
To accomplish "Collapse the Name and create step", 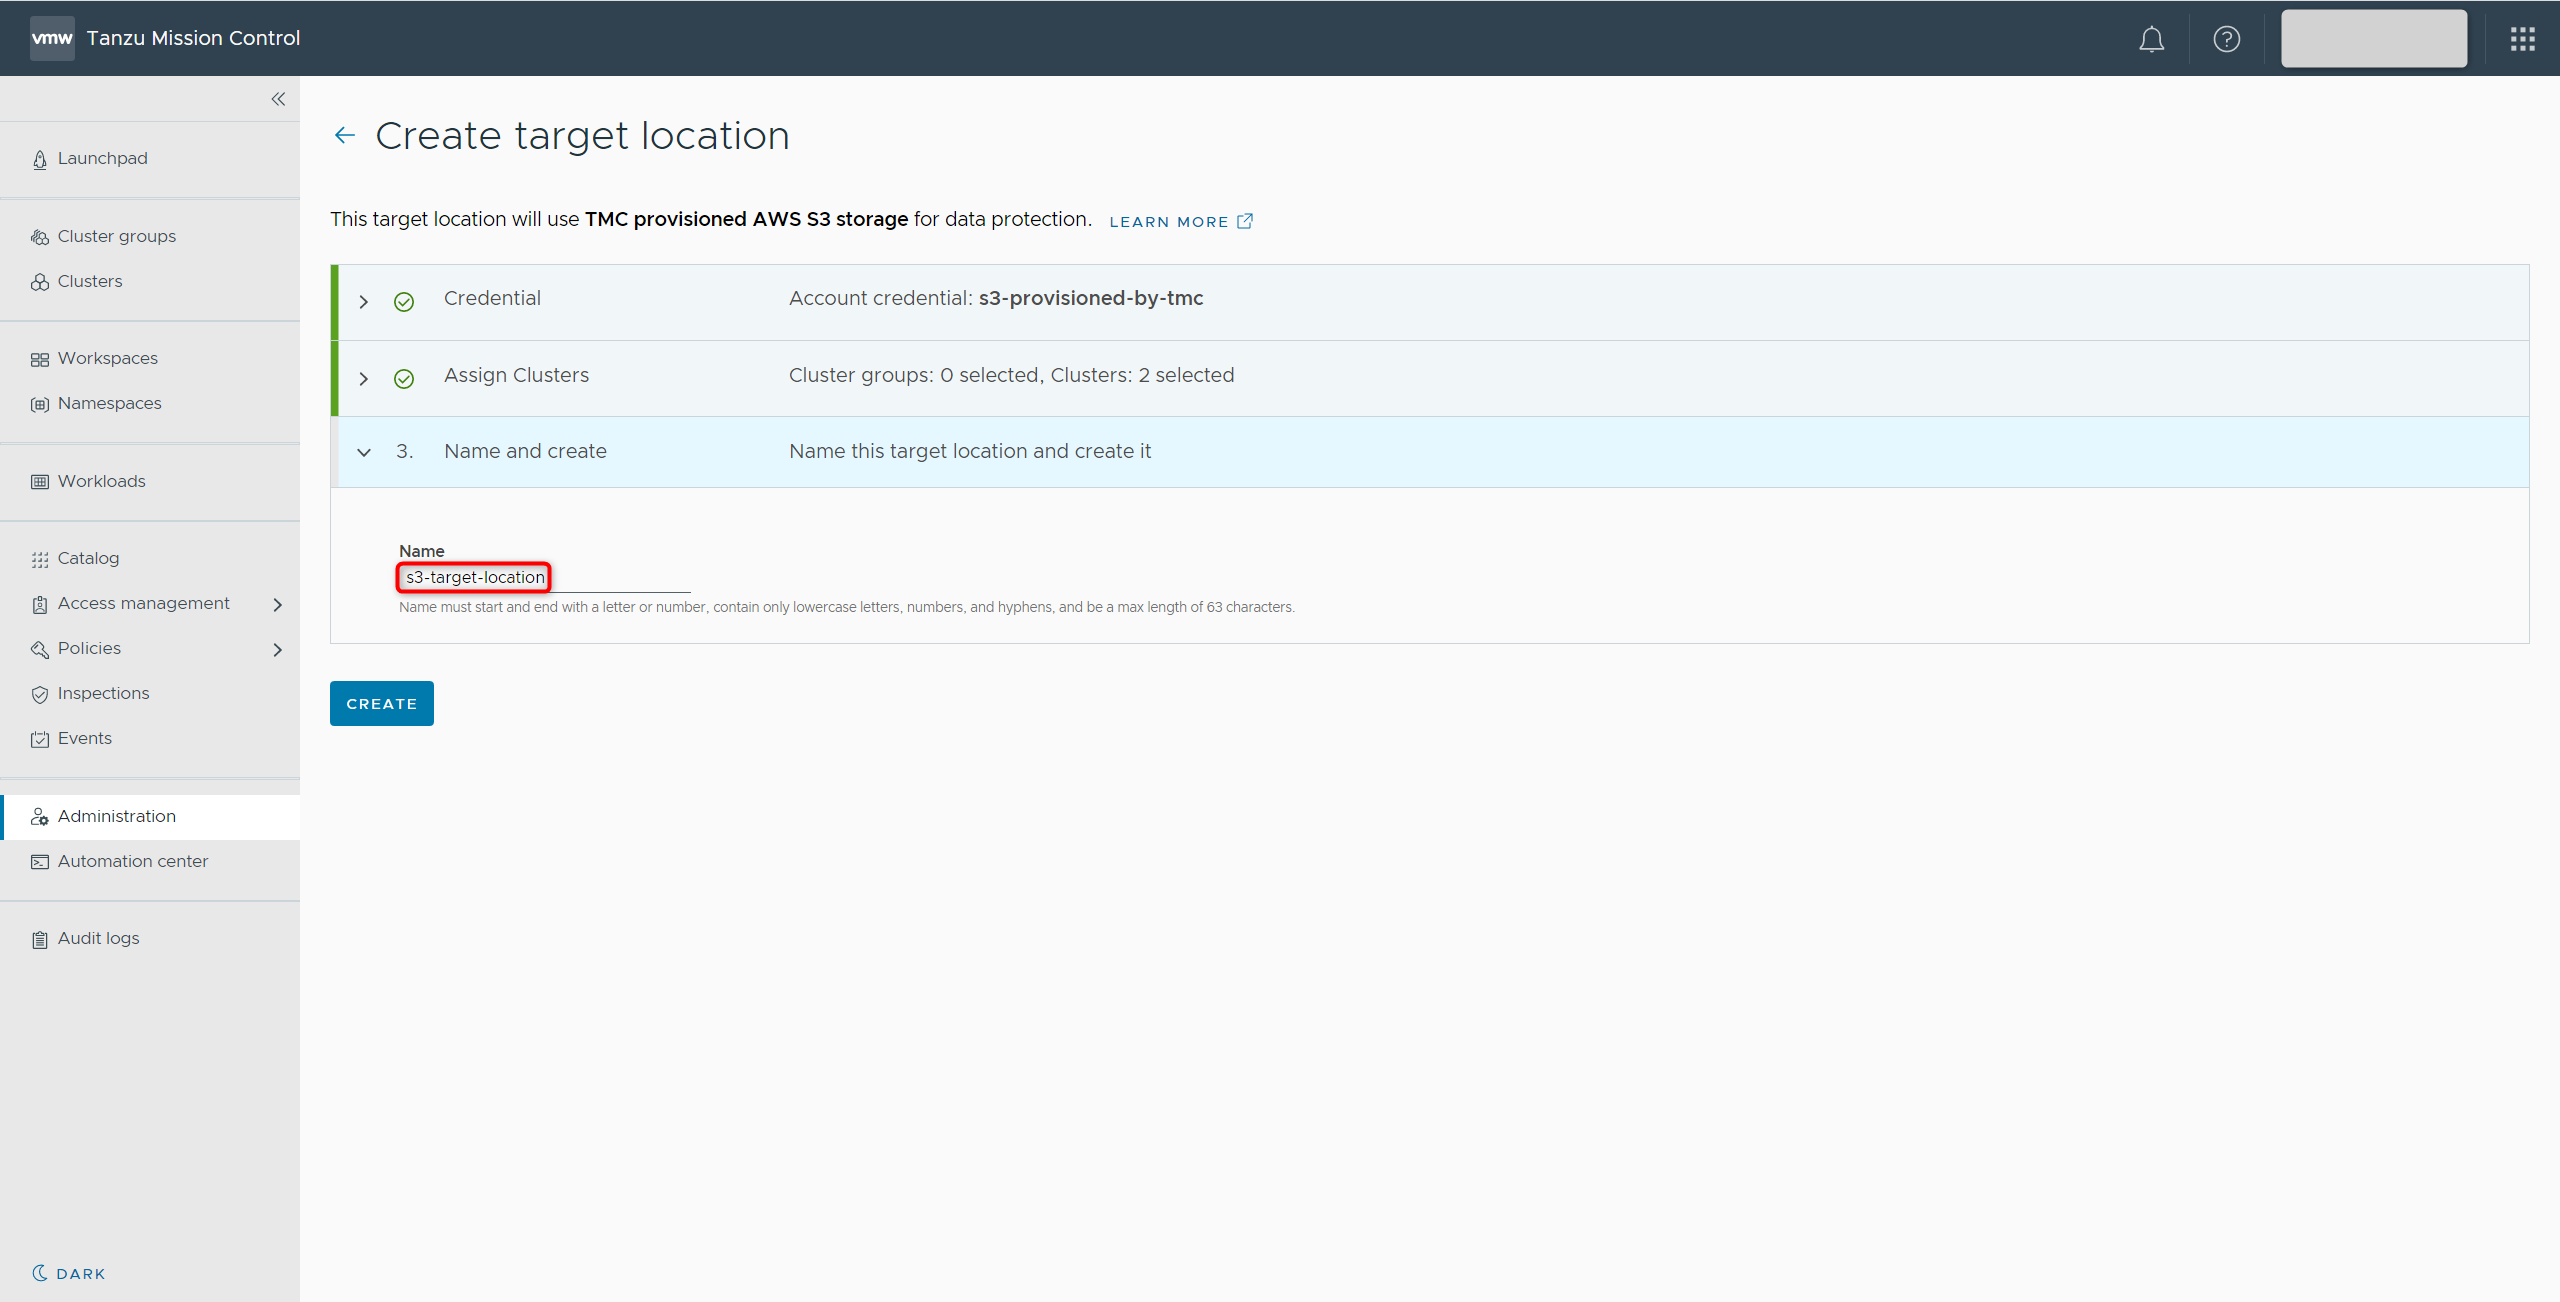I will (x=364, y=452).
